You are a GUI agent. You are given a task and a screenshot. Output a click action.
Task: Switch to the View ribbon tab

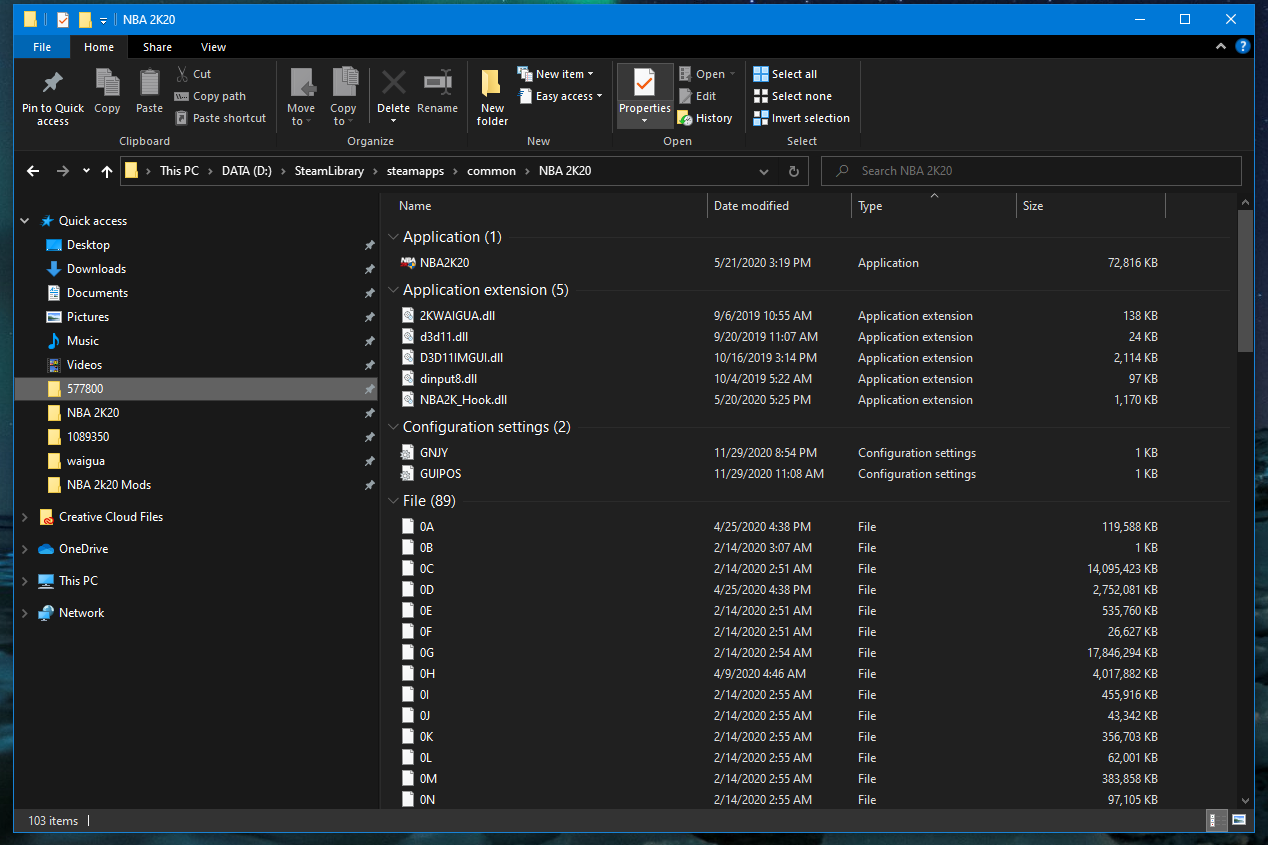pos(213,47)
